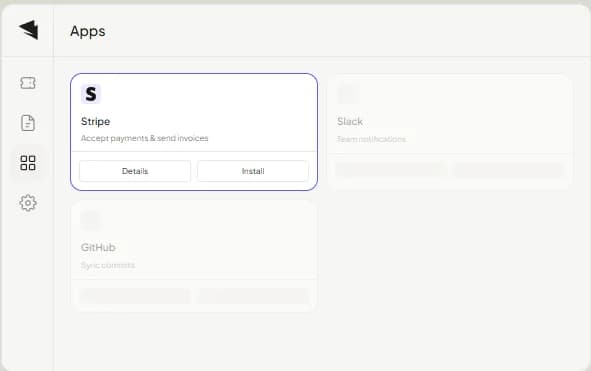Click the paper-plane logo icon
591x371 pixels.
pos(29,30)
